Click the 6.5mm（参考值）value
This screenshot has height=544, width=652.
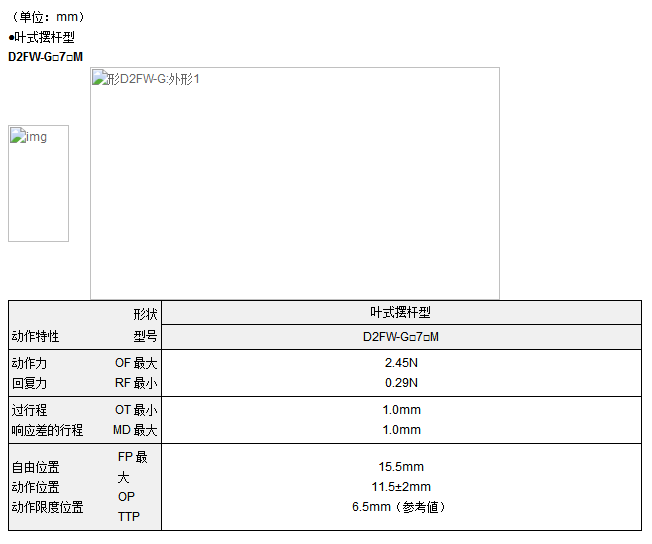(x=400, y=507)
